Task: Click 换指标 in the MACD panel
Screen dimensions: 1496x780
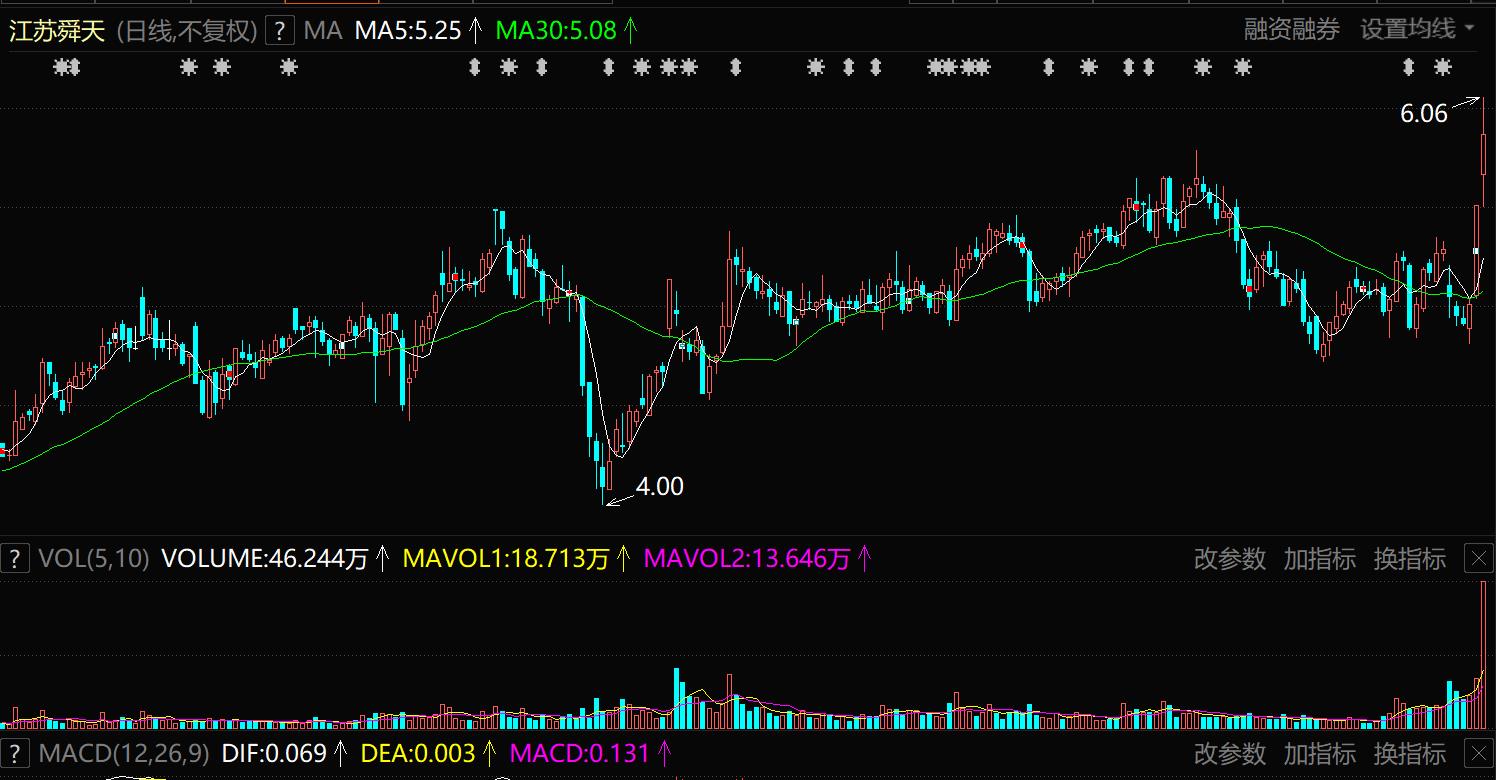Action: [1410, 753]
